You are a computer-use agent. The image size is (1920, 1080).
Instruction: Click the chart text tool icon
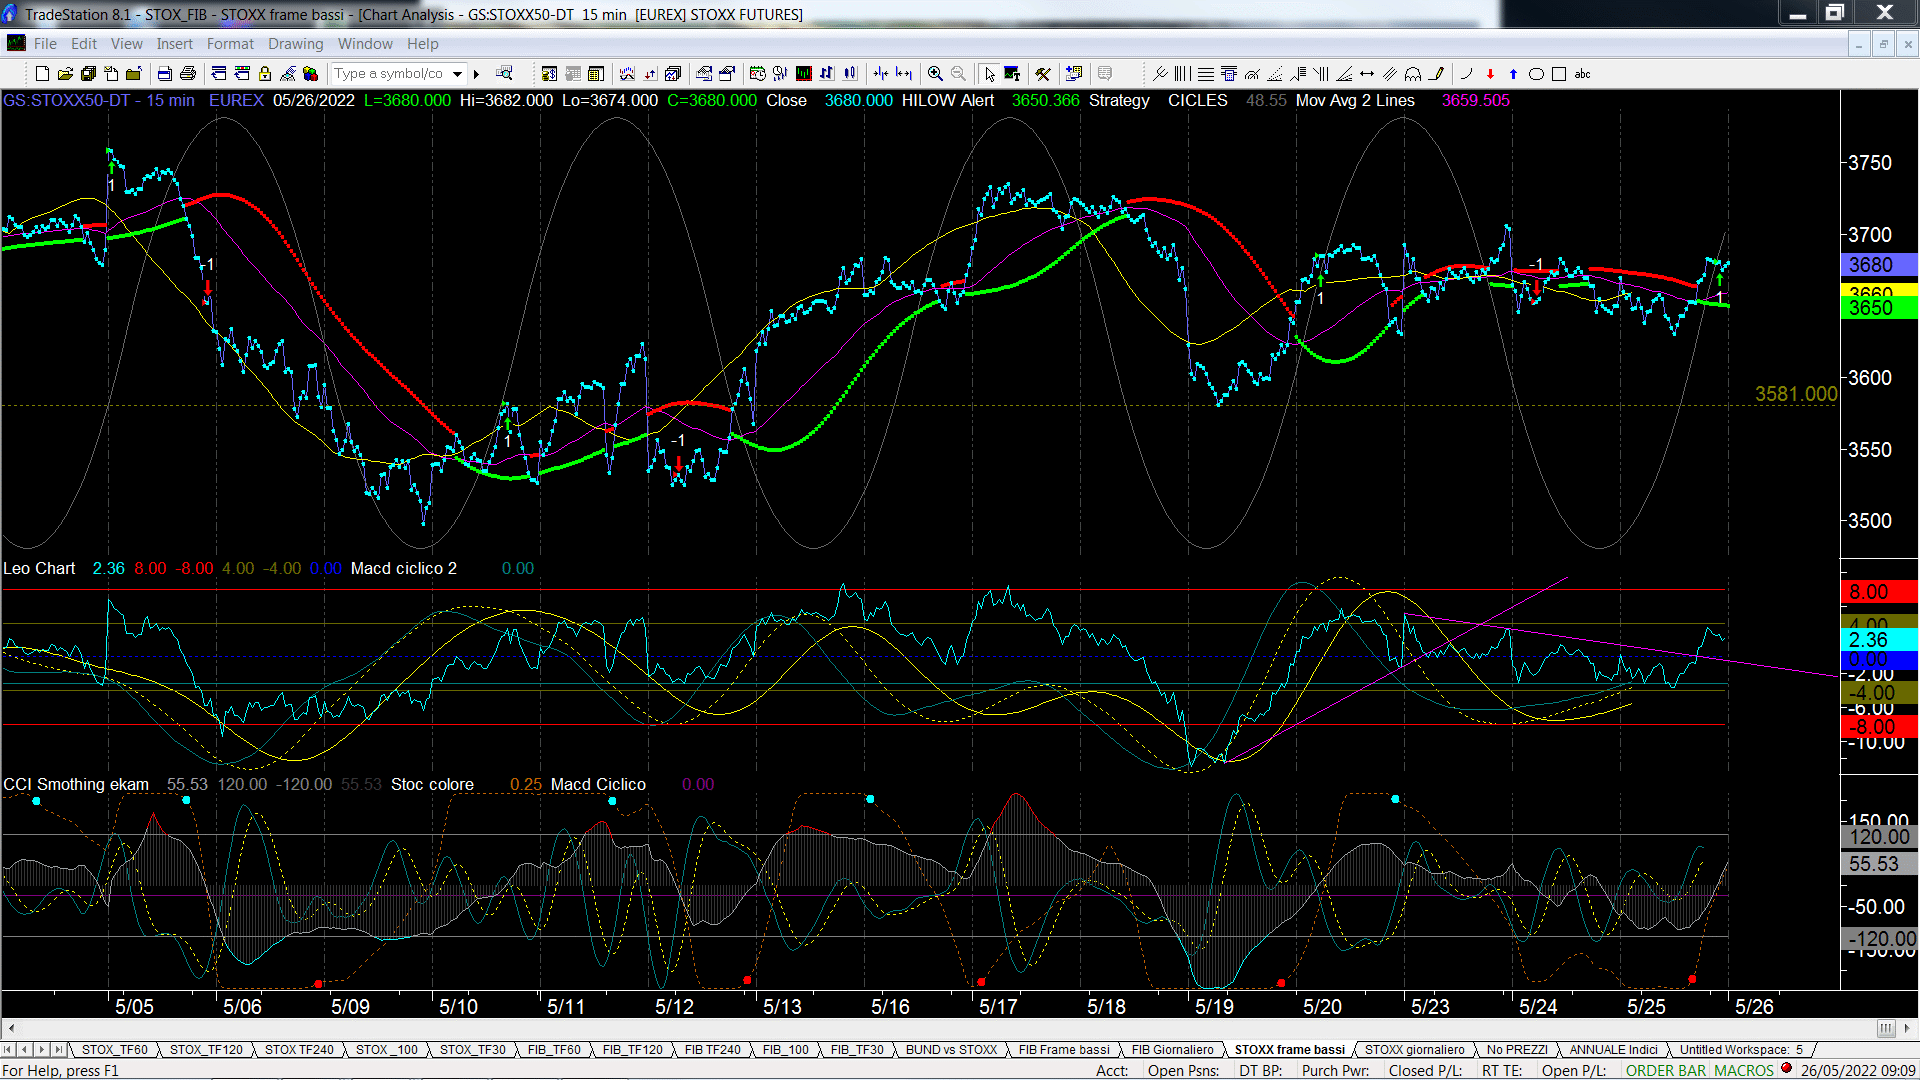click(x=1012, y=74)
